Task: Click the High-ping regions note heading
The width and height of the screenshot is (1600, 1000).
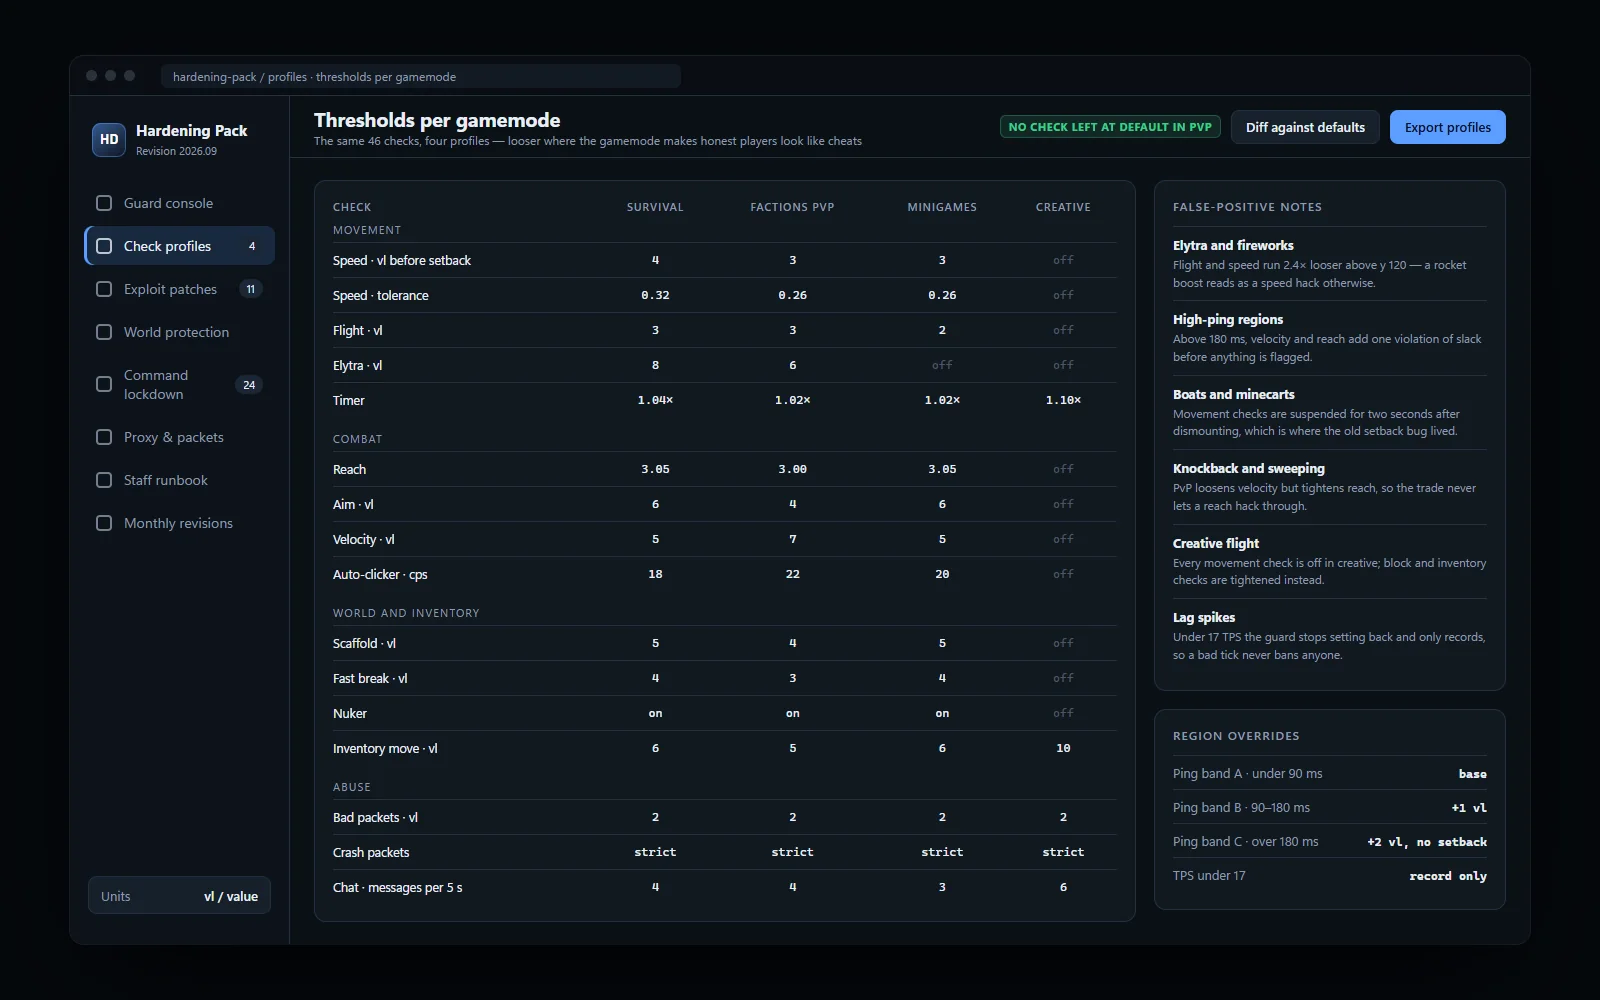Action: tap(1228, 319)
